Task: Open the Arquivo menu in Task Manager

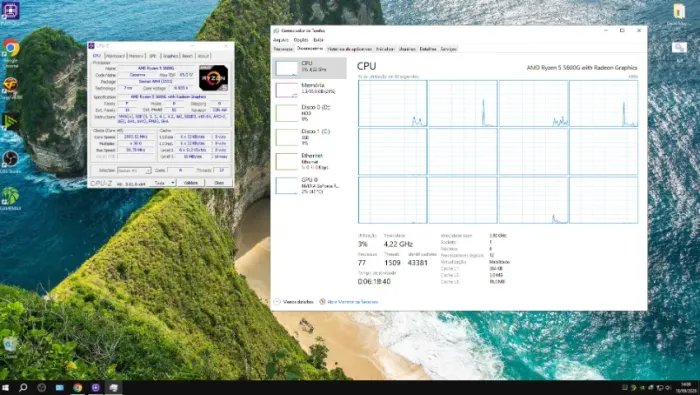Action: pyautogui.click(x=281, y=40)
